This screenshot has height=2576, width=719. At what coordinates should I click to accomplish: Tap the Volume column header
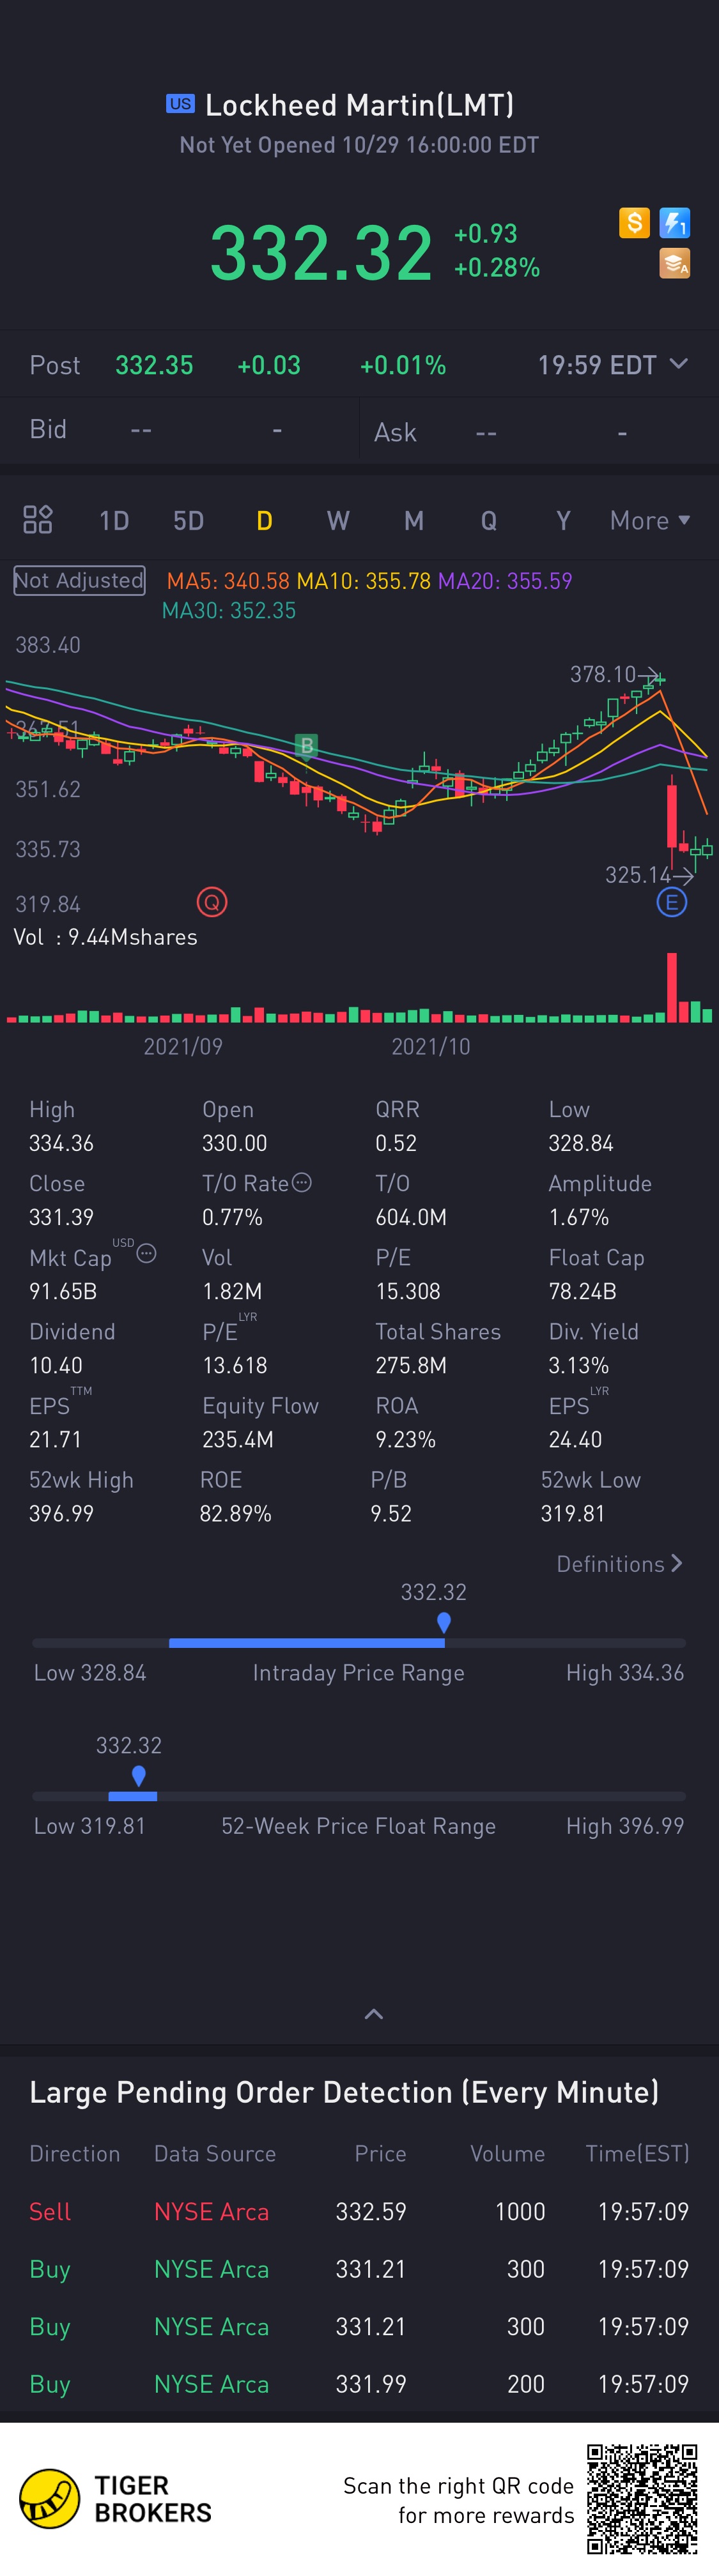[508, 2153]
